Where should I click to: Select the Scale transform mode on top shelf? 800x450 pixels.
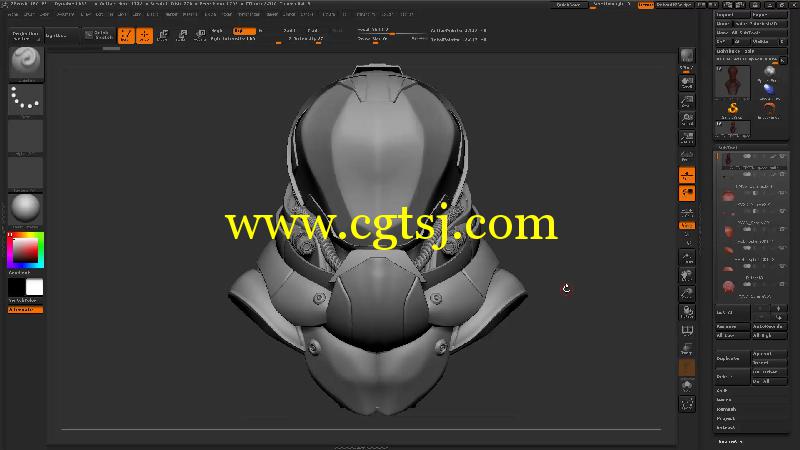(x=182, y=35)
